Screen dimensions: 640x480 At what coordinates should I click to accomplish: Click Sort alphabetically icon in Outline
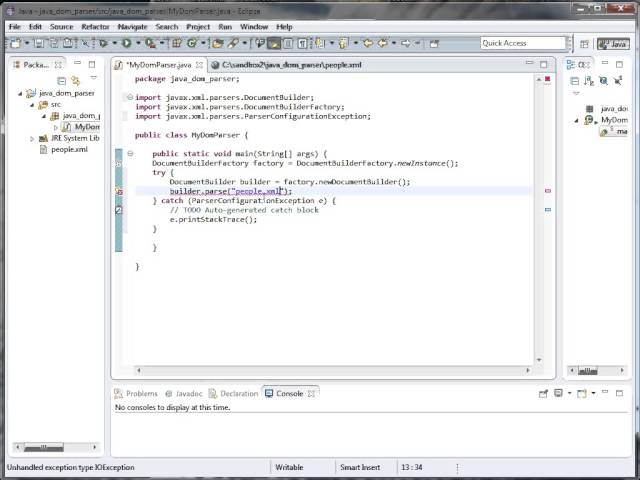coord(589,81)
